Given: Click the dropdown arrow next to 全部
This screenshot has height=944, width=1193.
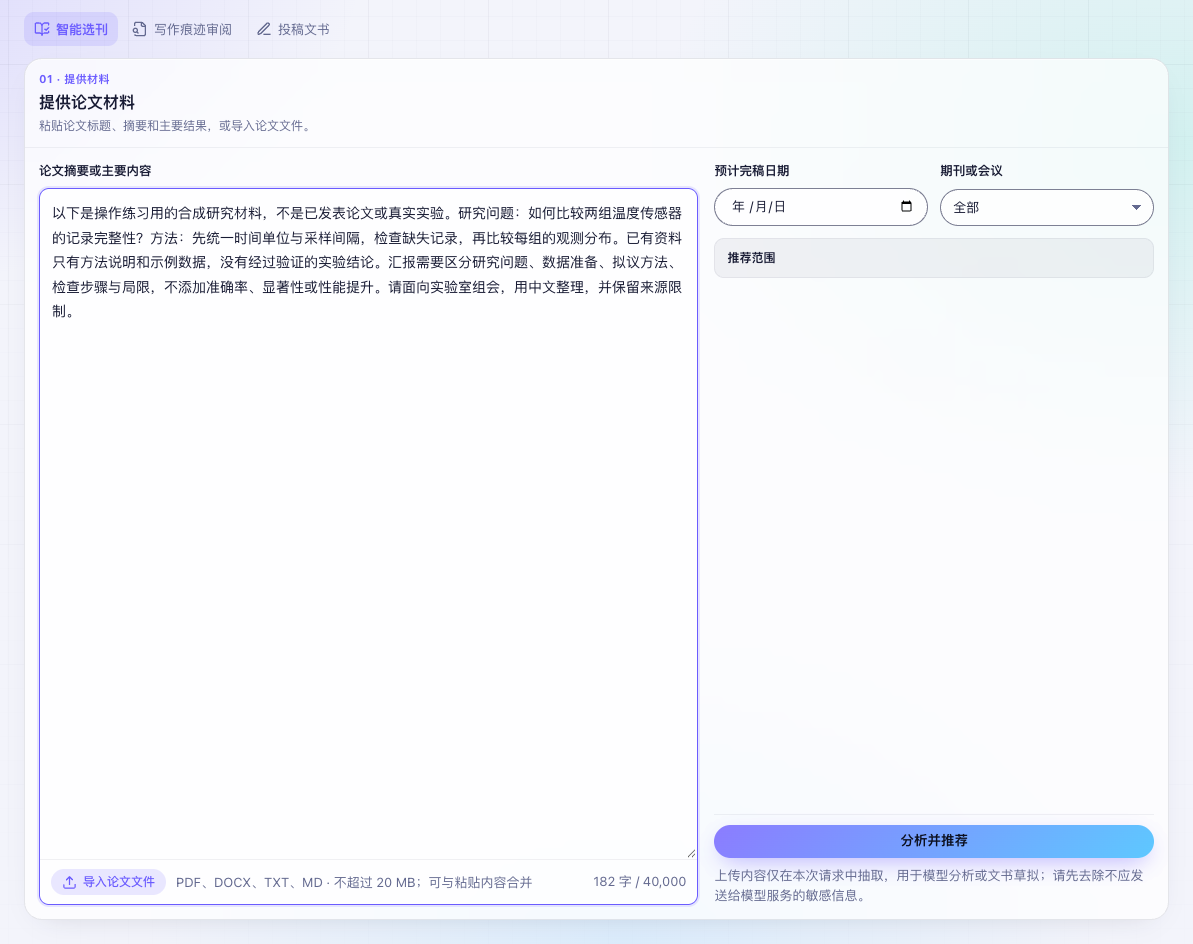Looking at the screenshot, I should coord(1136,207).
